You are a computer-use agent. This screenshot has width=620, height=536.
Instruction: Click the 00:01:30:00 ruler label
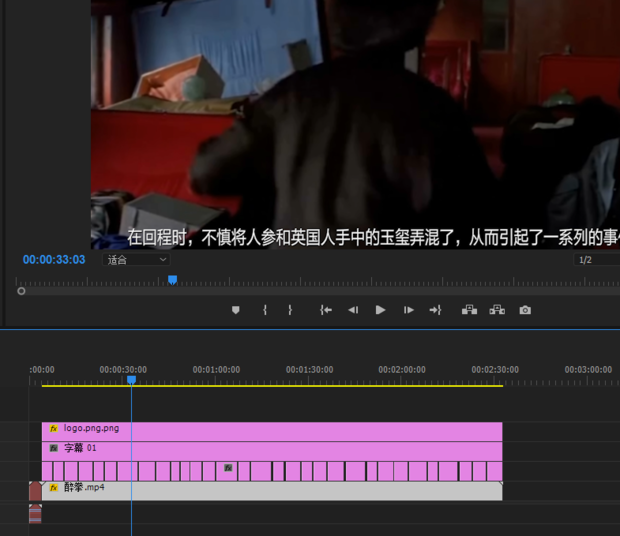point(309,370)
